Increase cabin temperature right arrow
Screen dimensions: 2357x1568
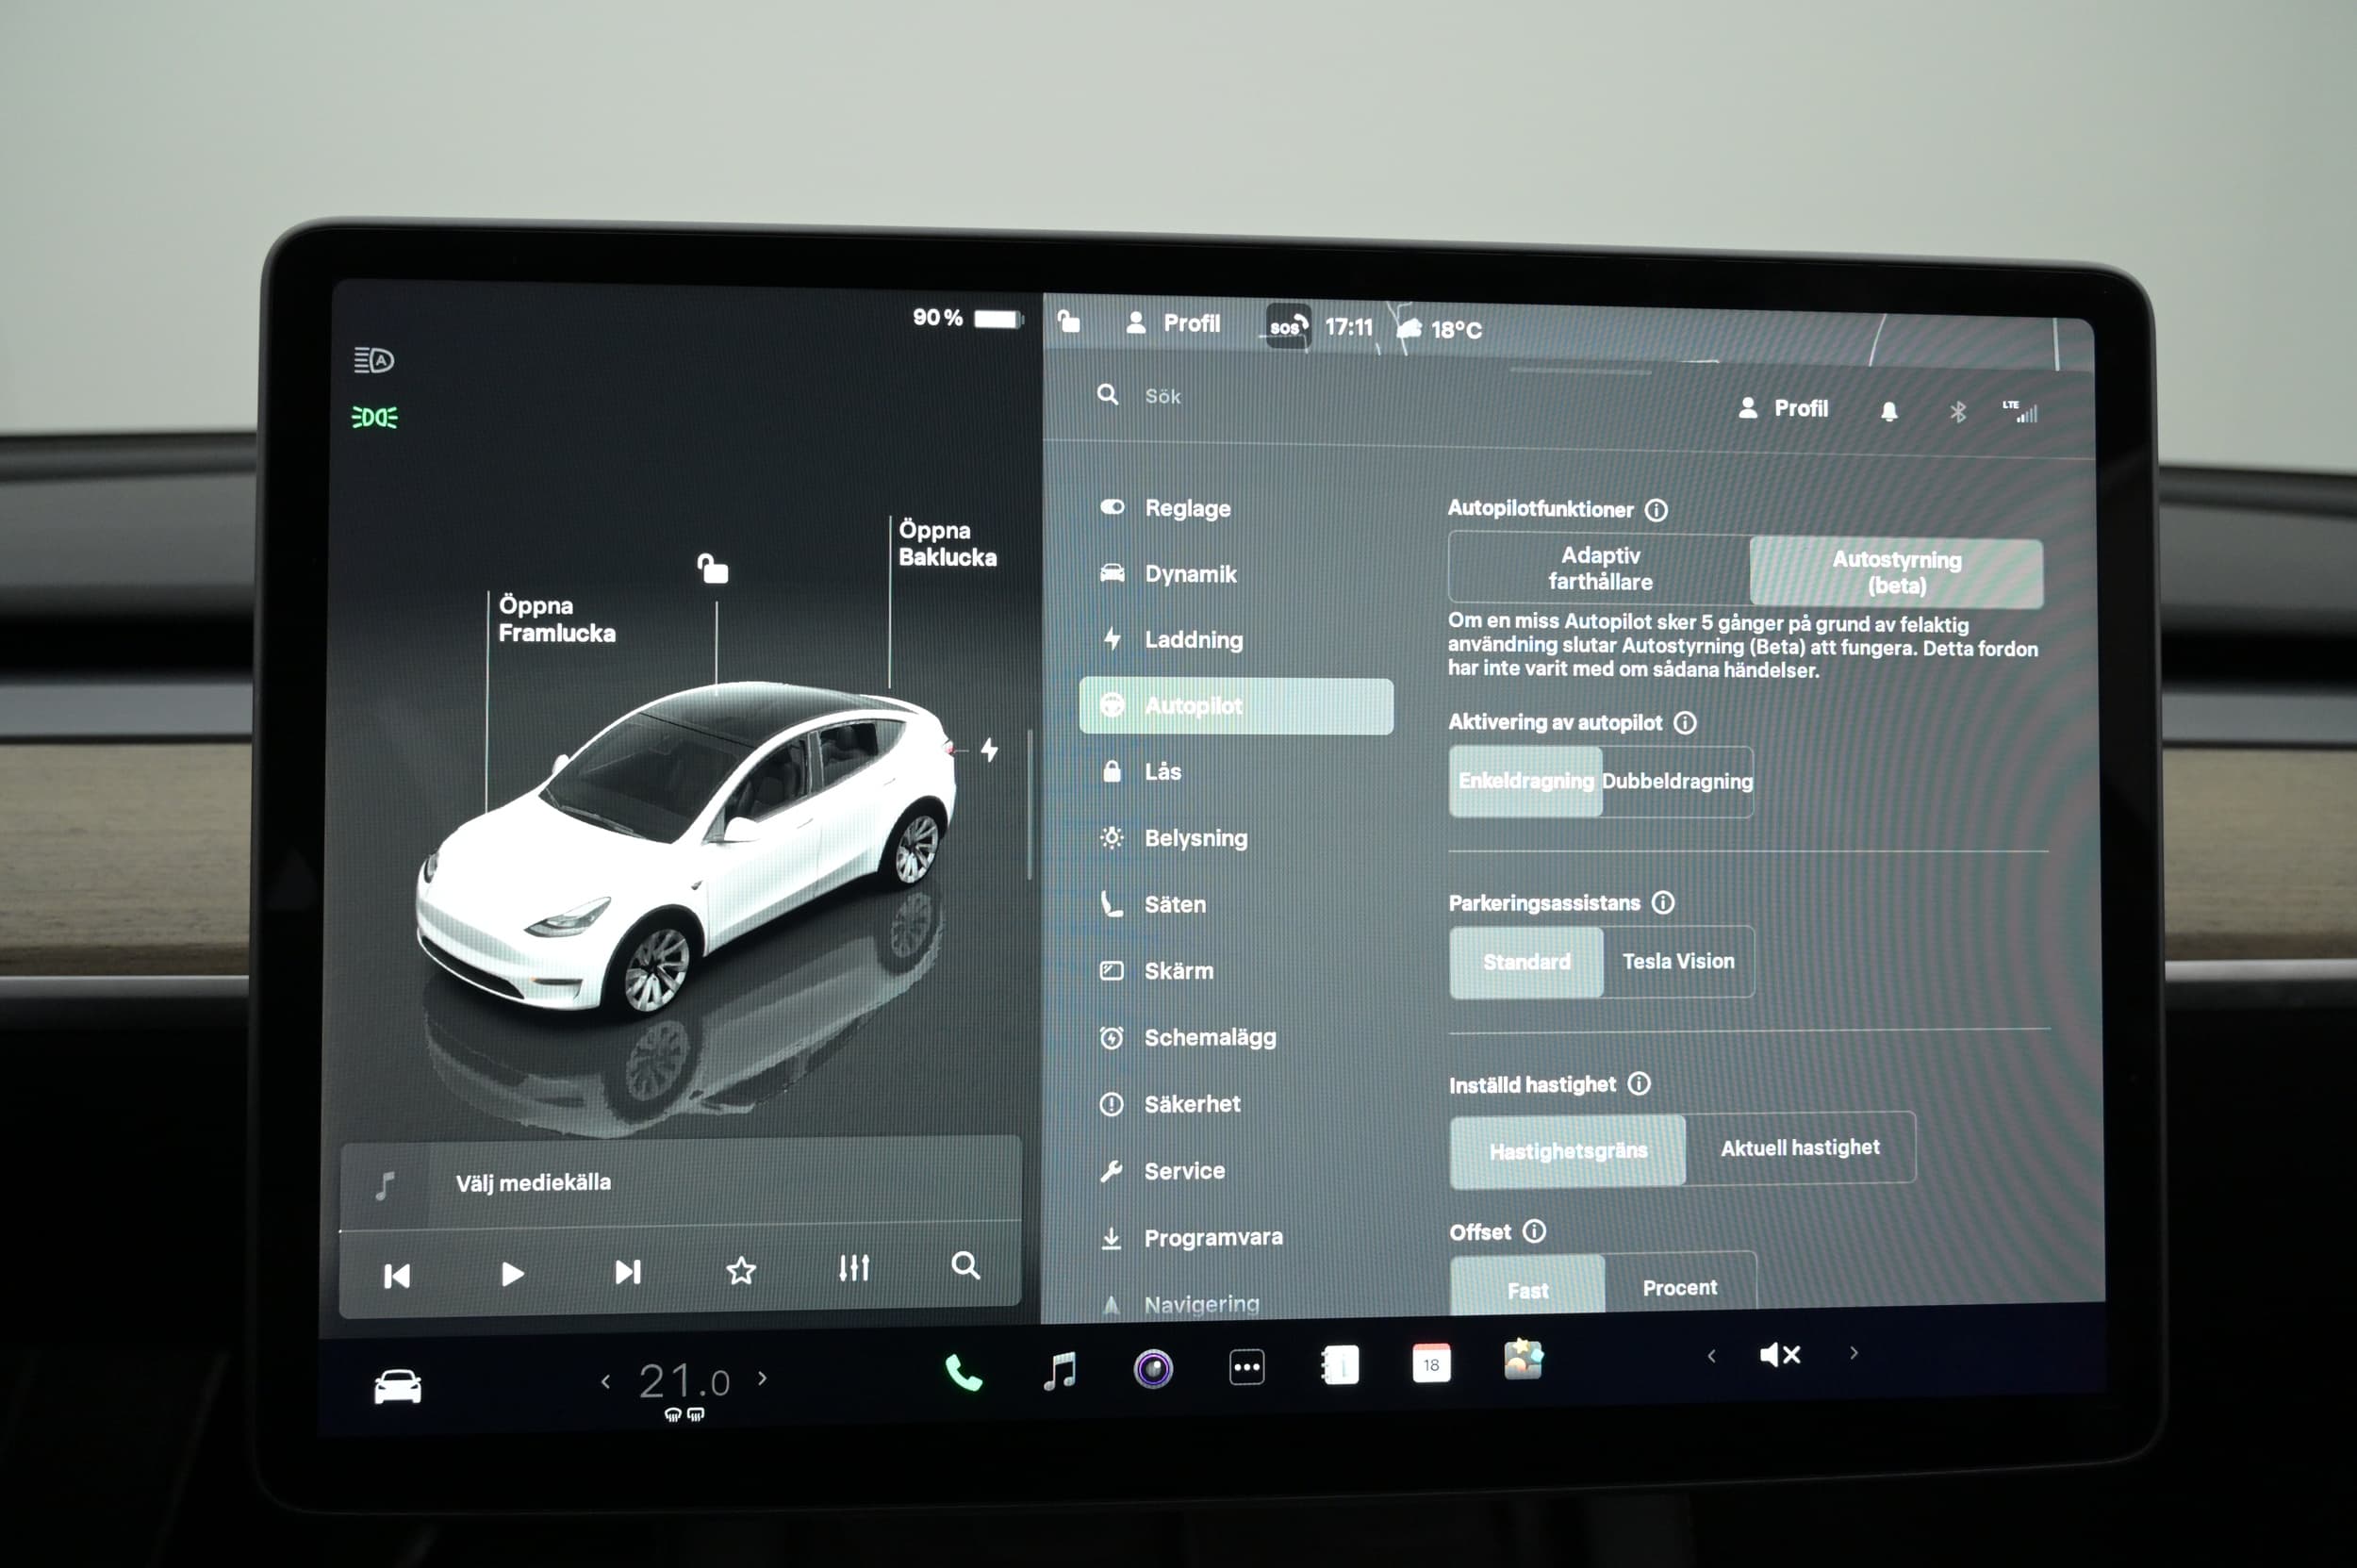762,1378
